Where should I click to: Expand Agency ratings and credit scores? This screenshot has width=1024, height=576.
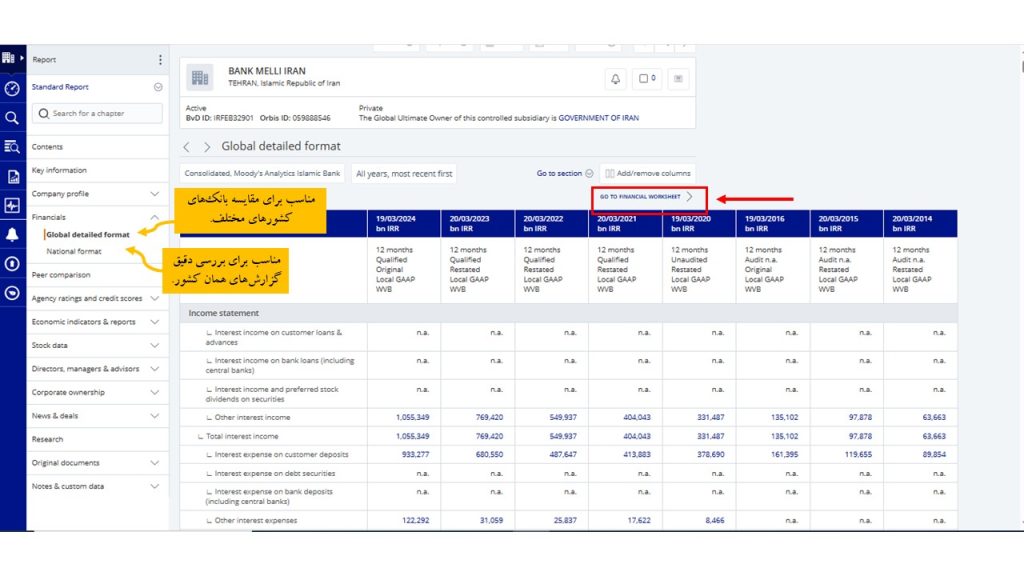pyautogui.click(x=155, y=298)
